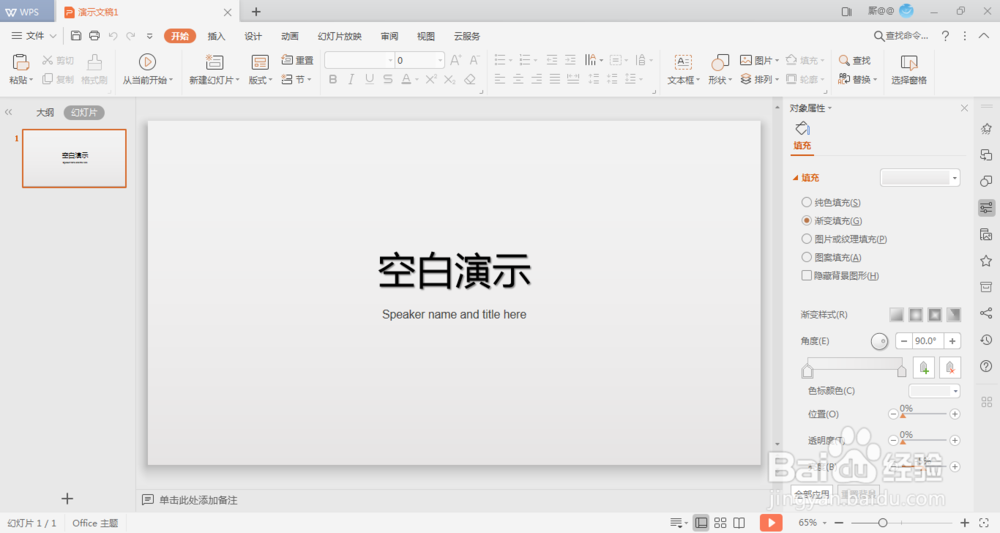Click the Reset (重置) icon
This screenshot has height=533, width=1000.
(x=287, y=60)
